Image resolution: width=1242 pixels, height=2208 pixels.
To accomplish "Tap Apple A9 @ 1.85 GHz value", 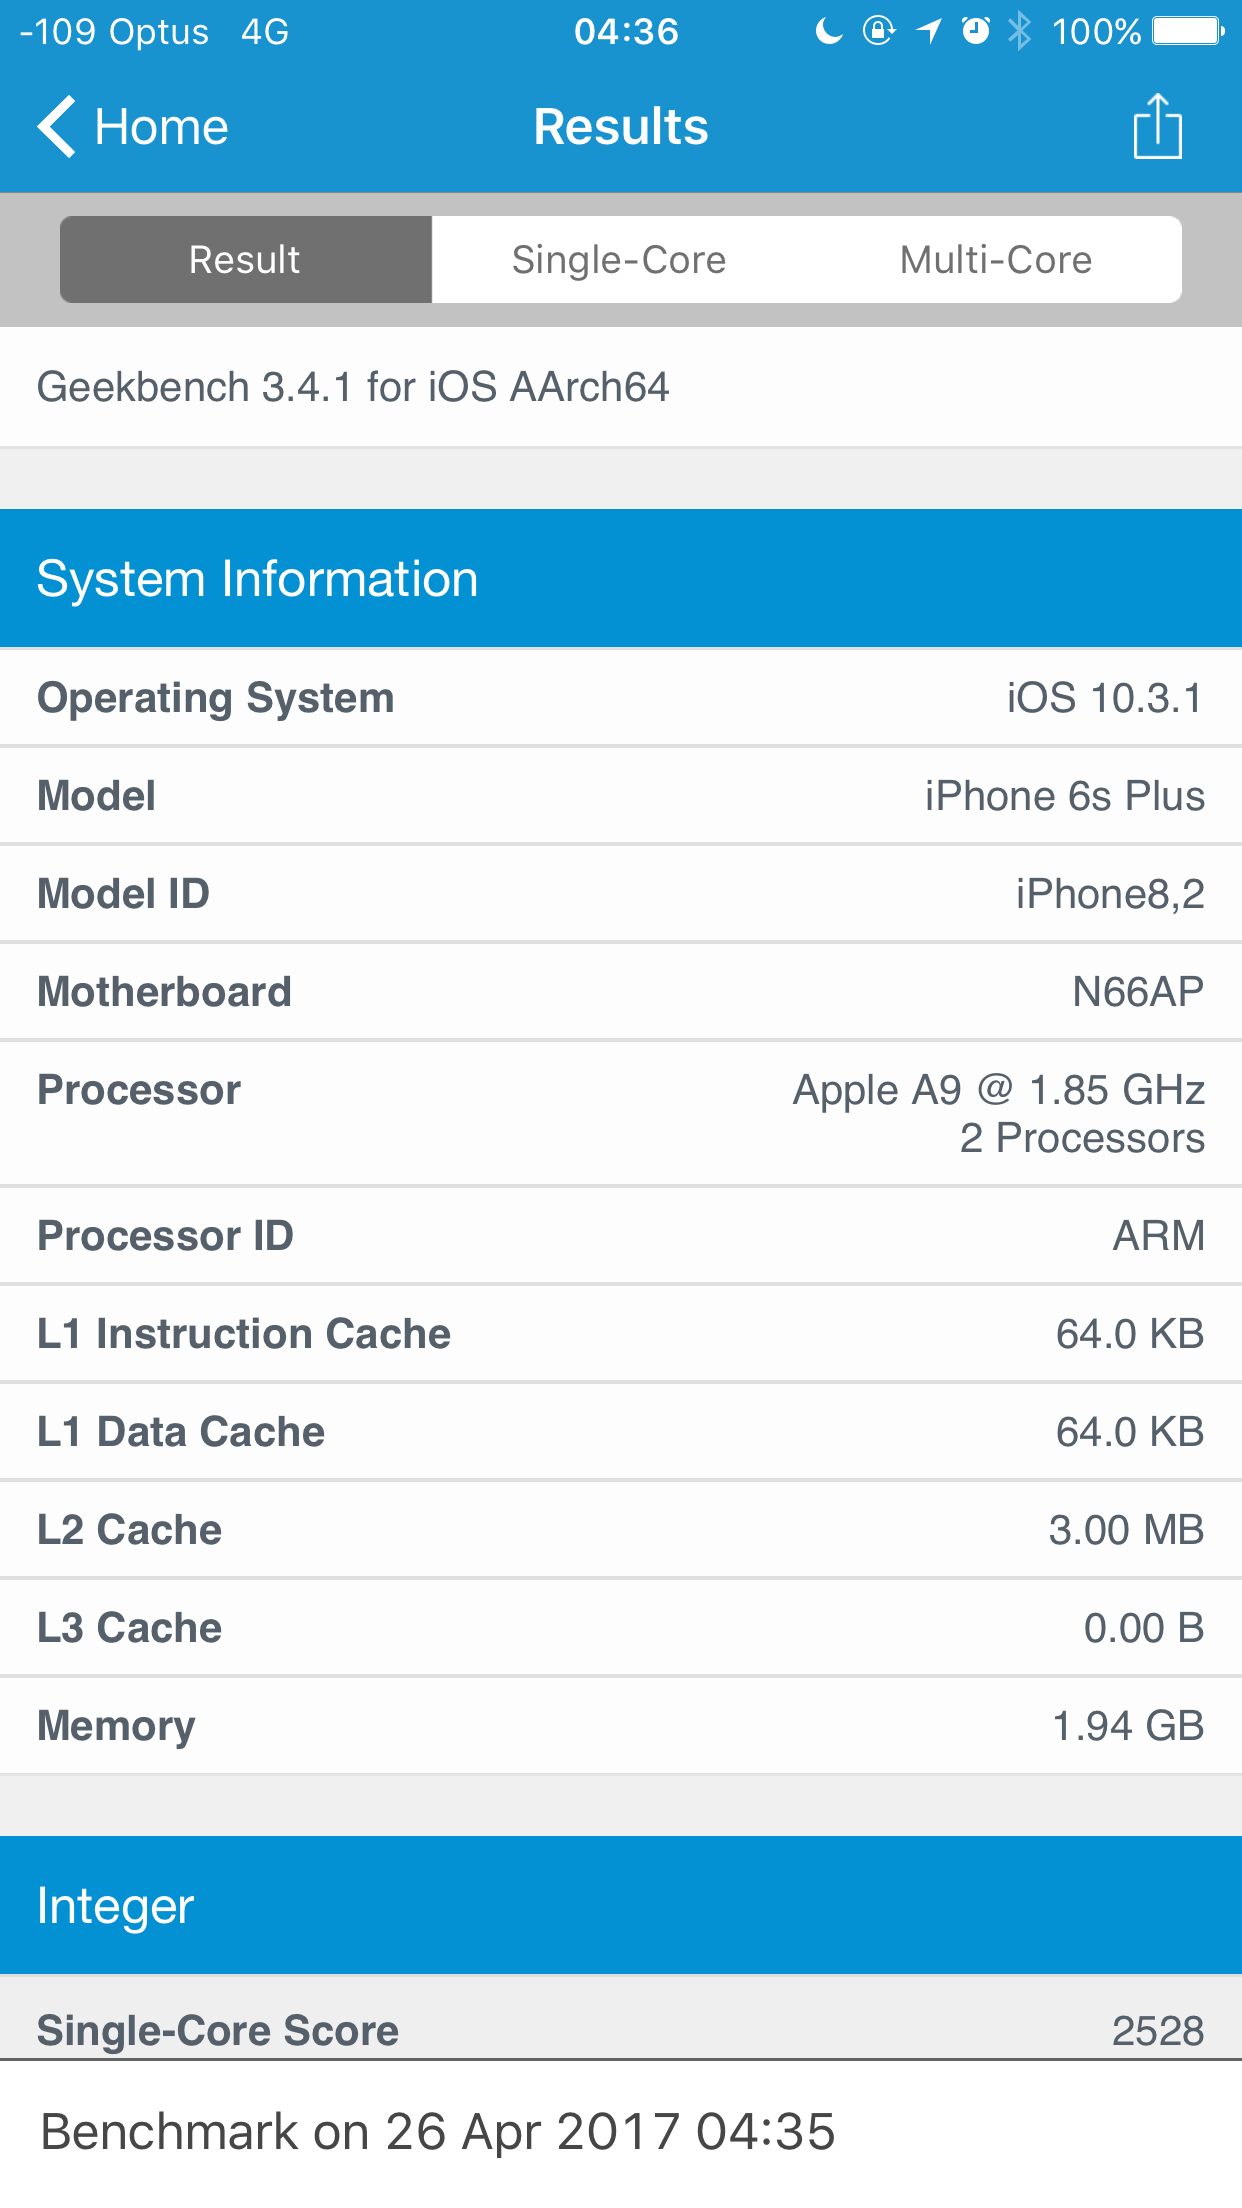I will tap(999, 1090).
